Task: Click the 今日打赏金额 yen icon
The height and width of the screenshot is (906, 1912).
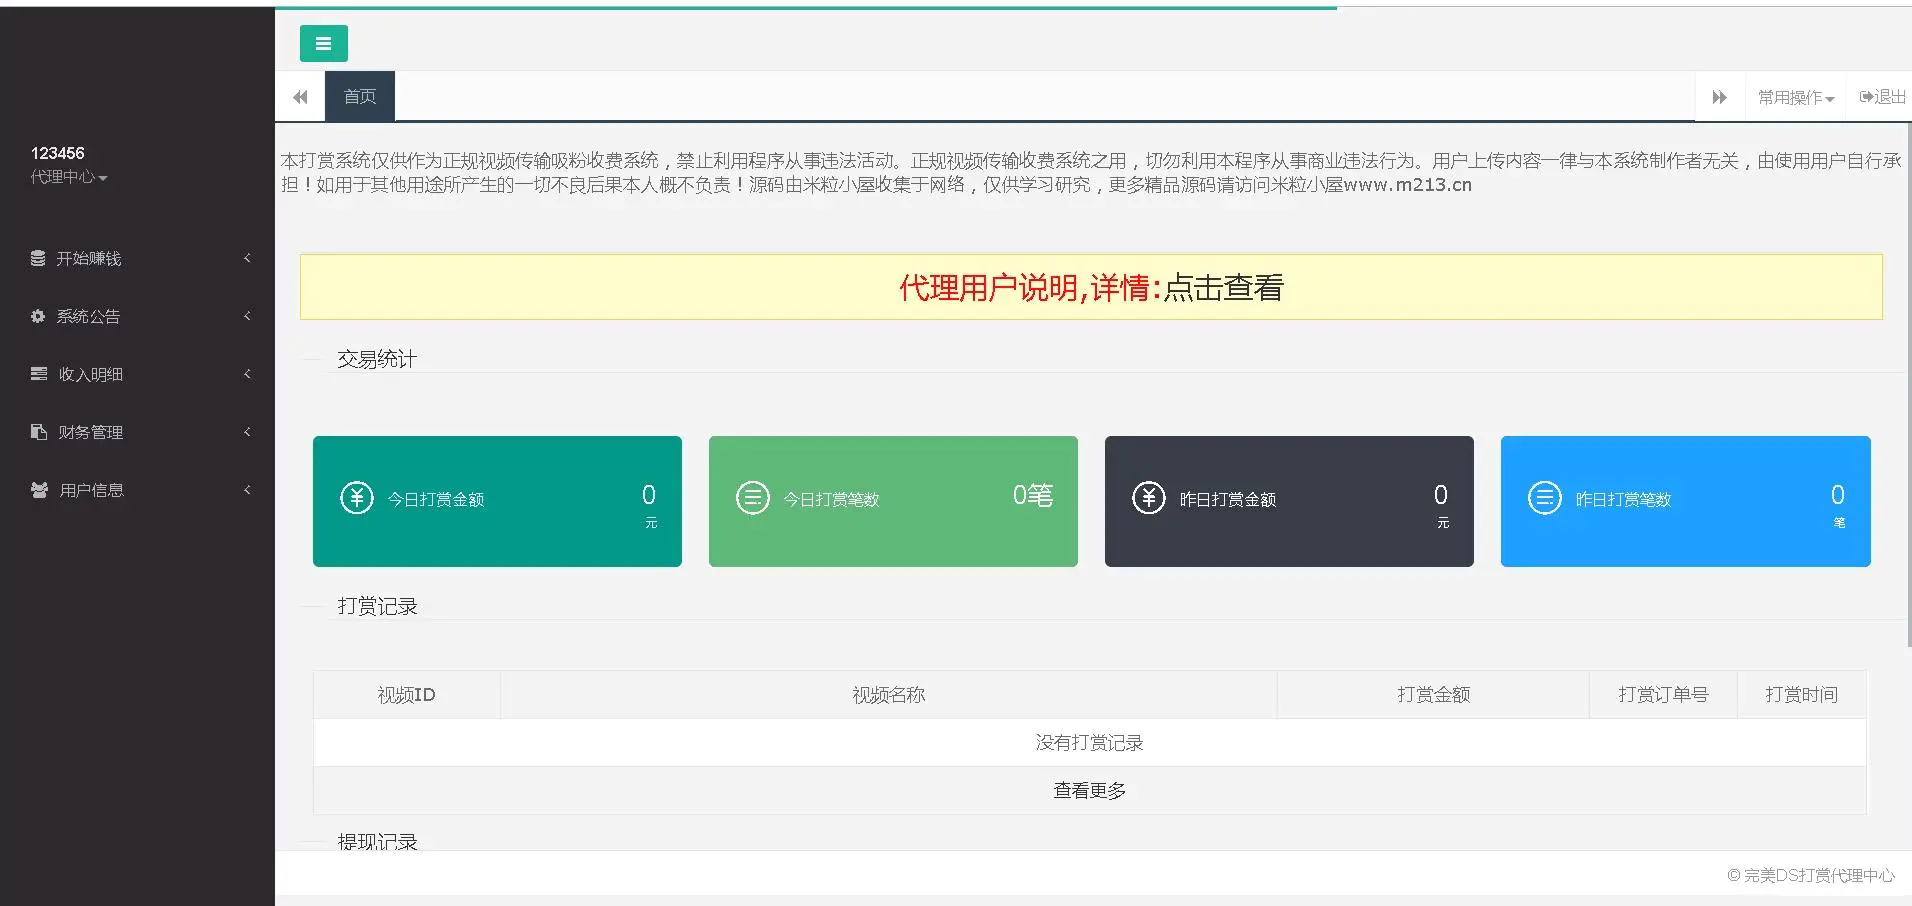Action: point(357,497)
